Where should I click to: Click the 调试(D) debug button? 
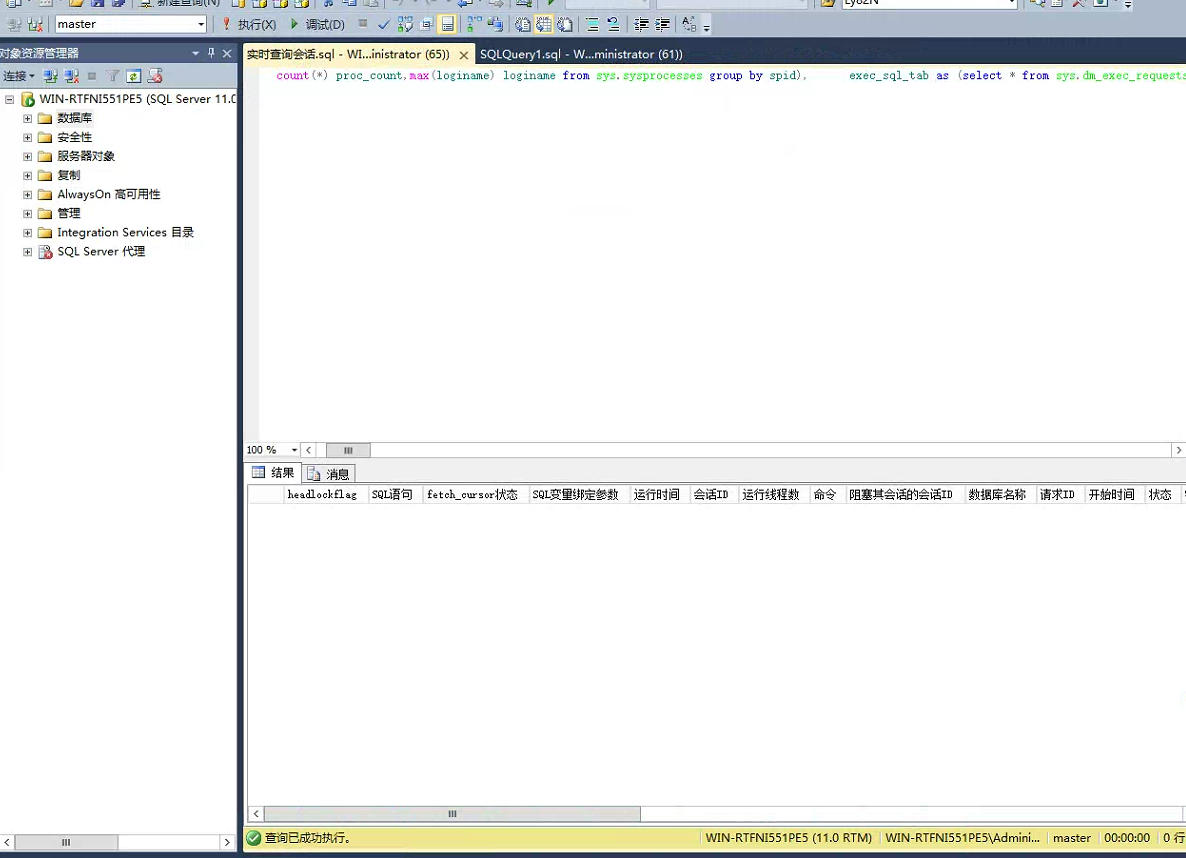pyautogui.click(x=317, y=24)
